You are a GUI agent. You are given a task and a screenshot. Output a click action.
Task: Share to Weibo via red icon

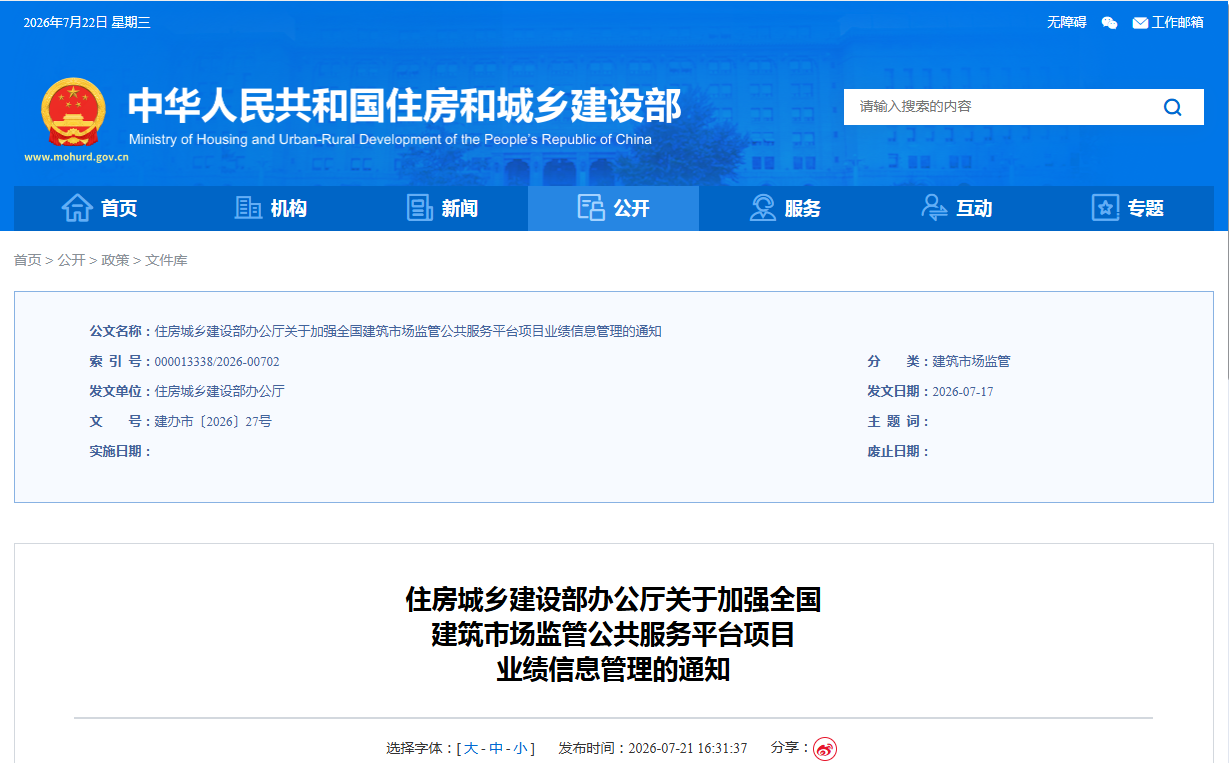[x=824, y=748]
